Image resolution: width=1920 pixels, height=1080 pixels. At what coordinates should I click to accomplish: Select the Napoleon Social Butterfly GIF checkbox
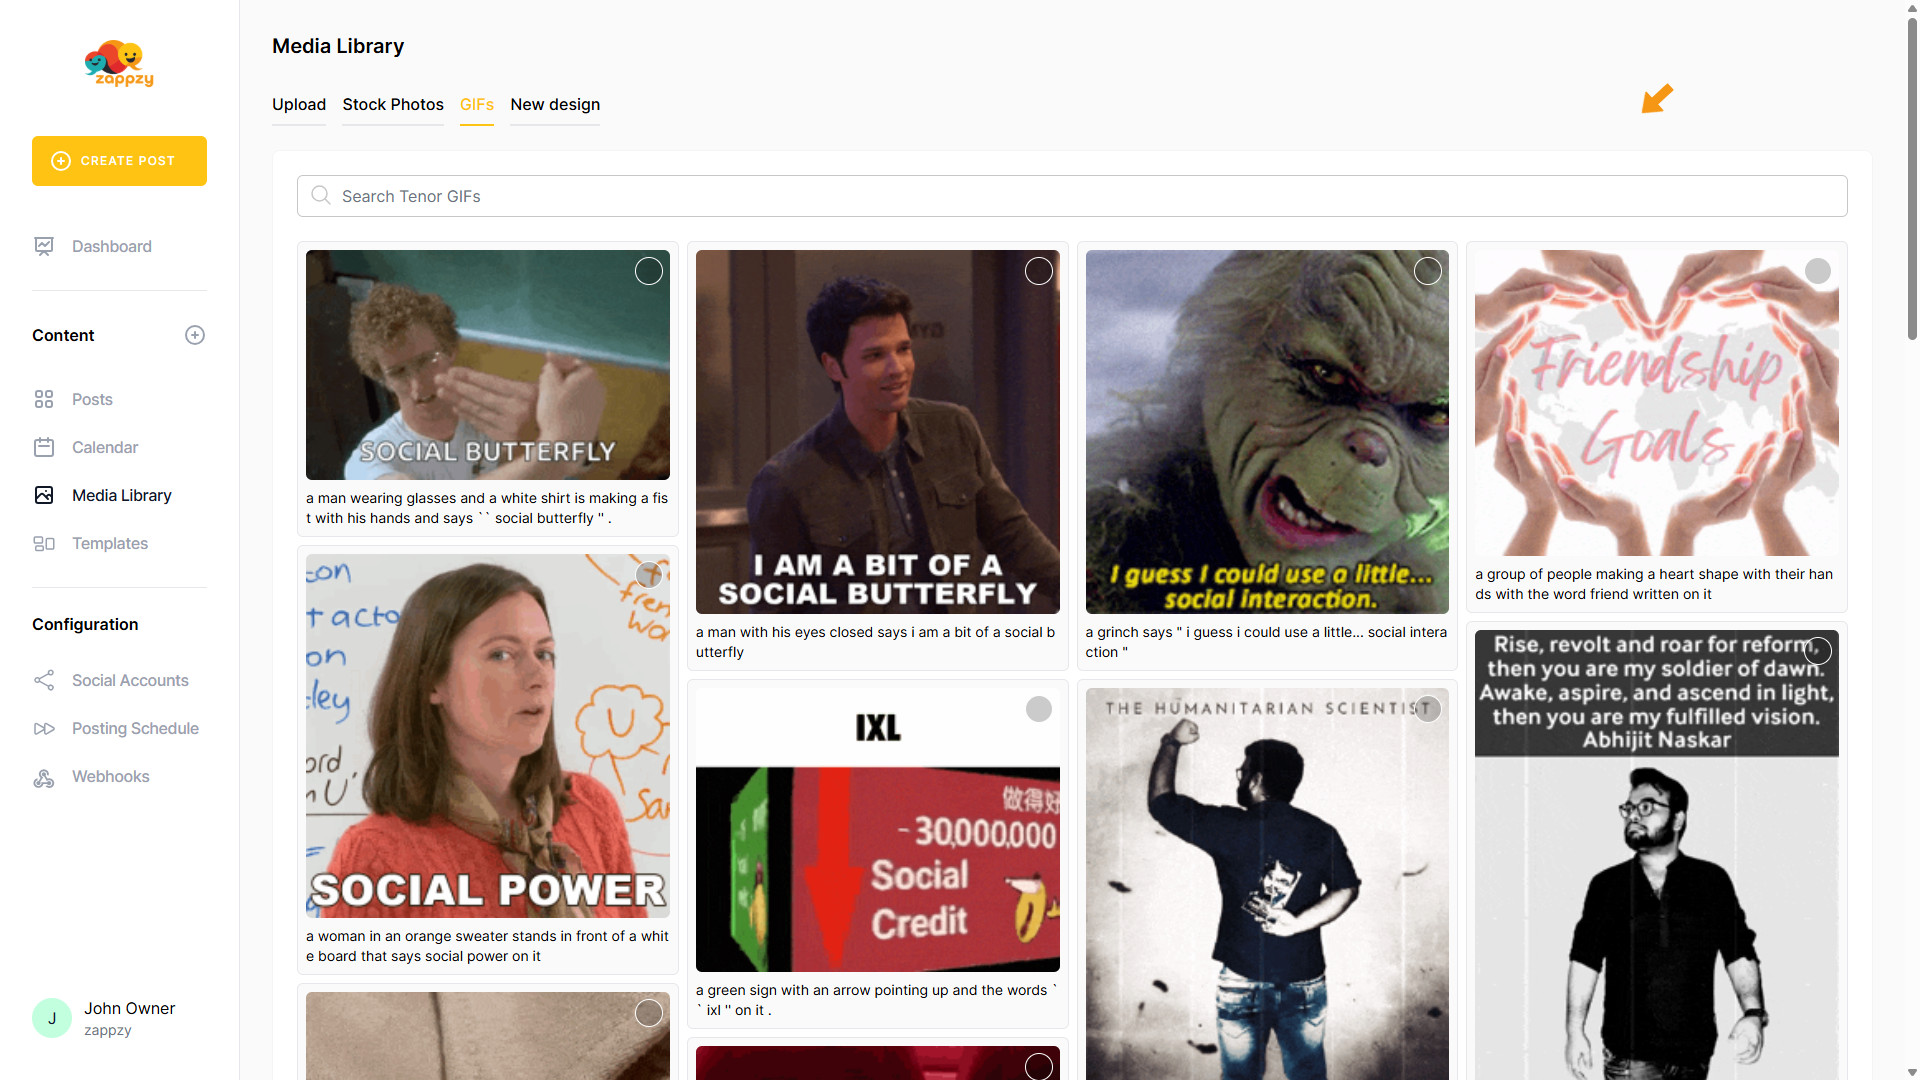tap(649, 271)
